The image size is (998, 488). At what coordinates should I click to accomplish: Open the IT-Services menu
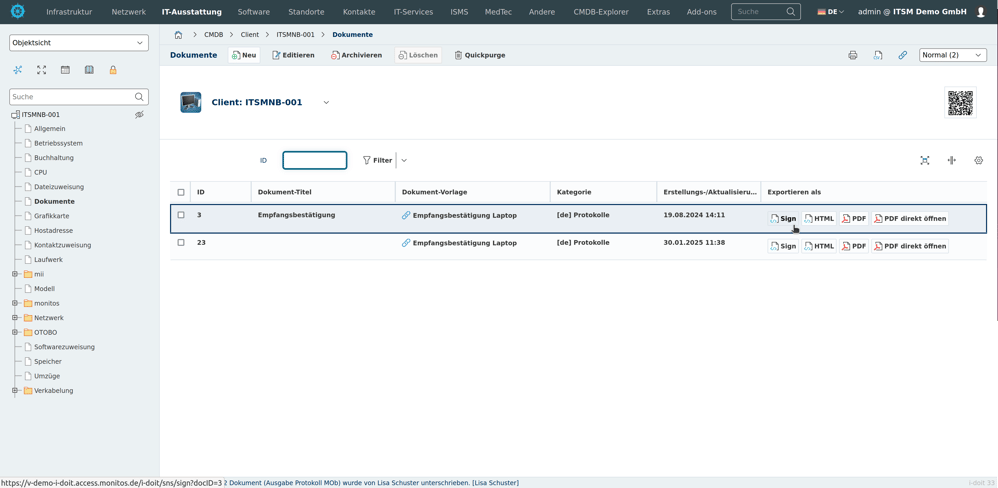(413, 12)
